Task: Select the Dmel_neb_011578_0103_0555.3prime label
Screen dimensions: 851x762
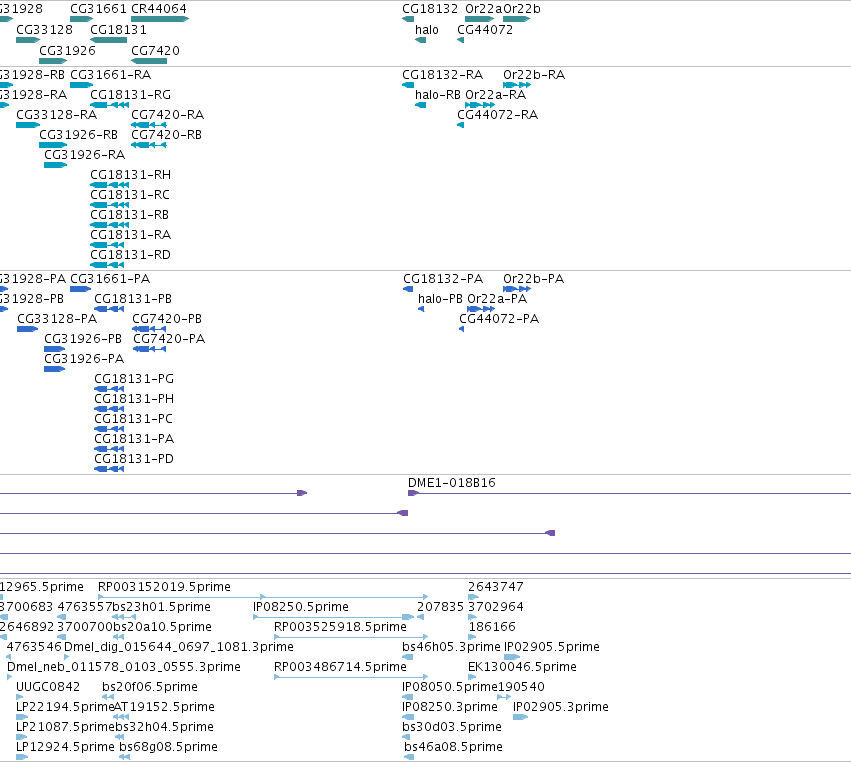Action: pyautogui.click(x=124, y=667)
